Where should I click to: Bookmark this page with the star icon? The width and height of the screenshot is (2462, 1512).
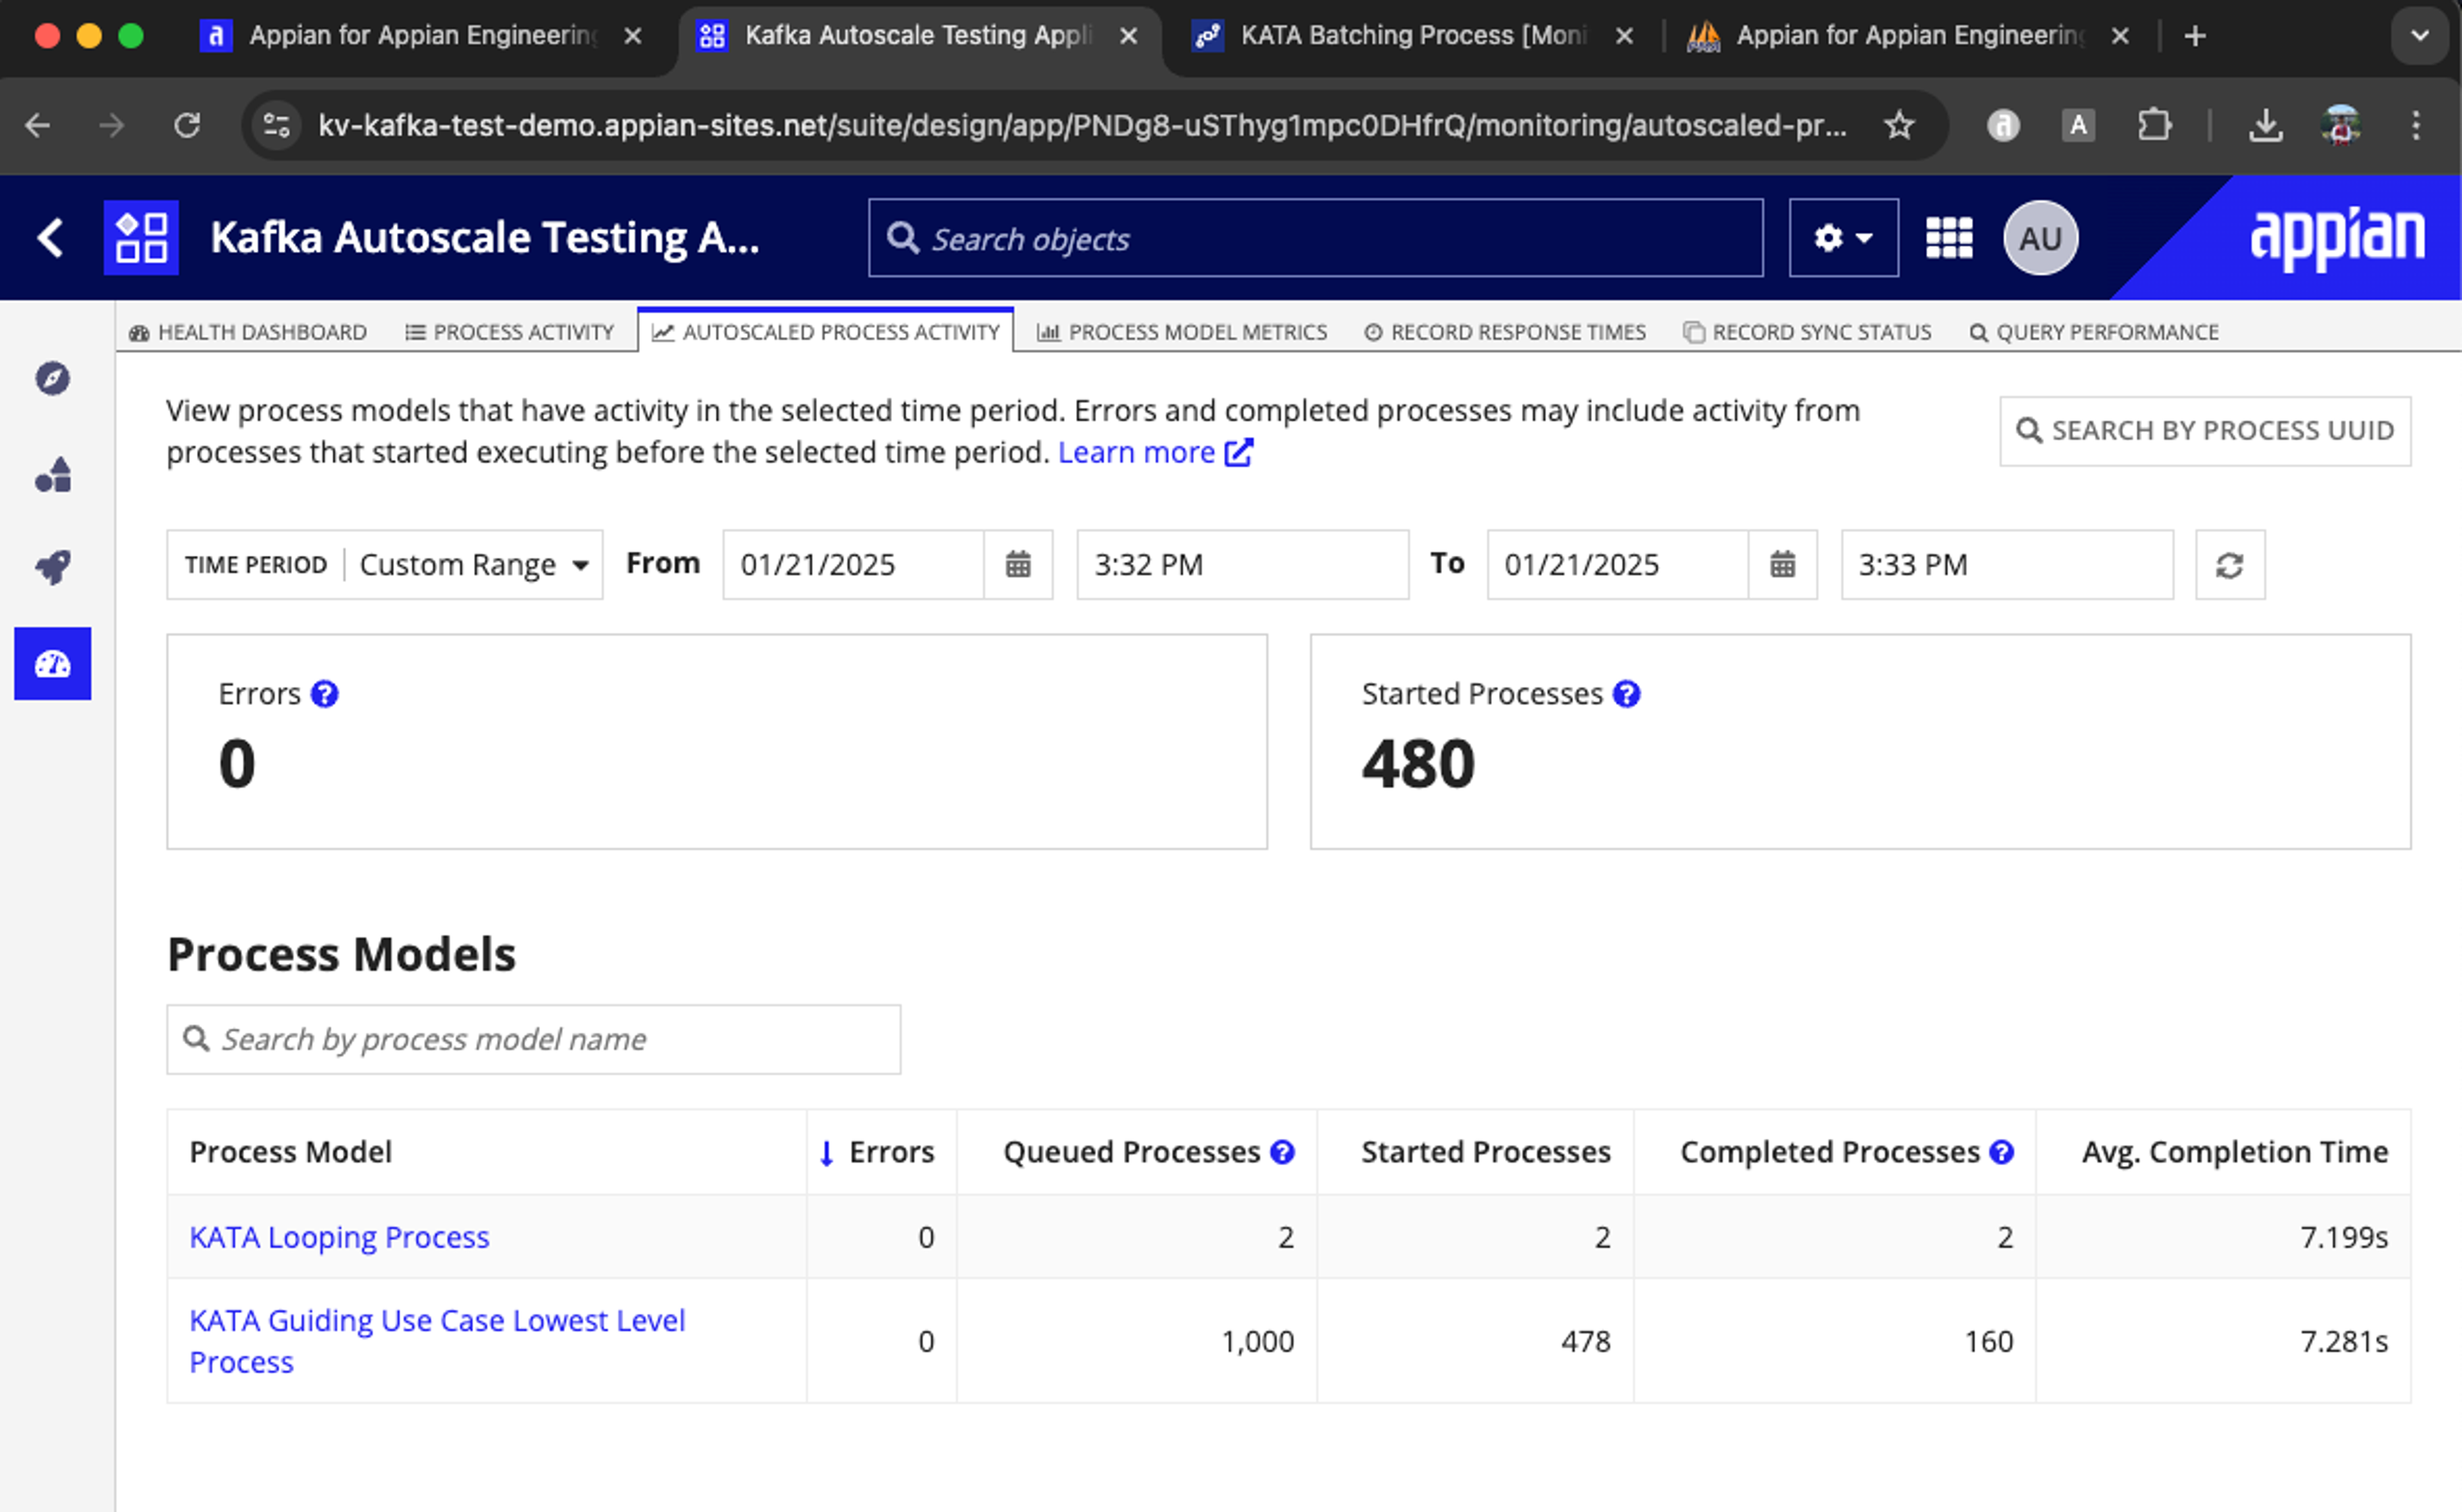[x=1898, y=125]
